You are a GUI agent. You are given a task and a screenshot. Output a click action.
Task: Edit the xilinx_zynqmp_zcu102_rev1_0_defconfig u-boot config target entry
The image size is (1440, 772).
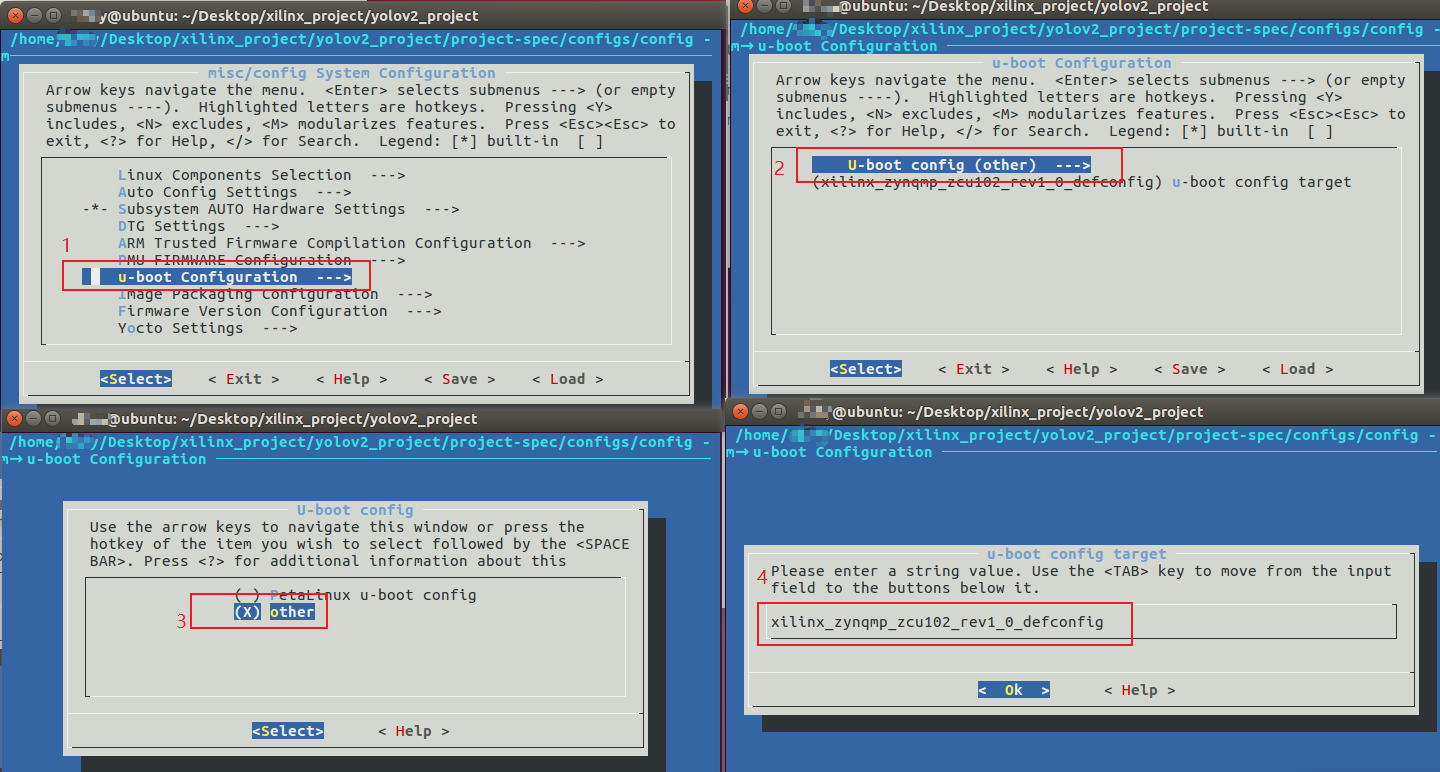1082,182
